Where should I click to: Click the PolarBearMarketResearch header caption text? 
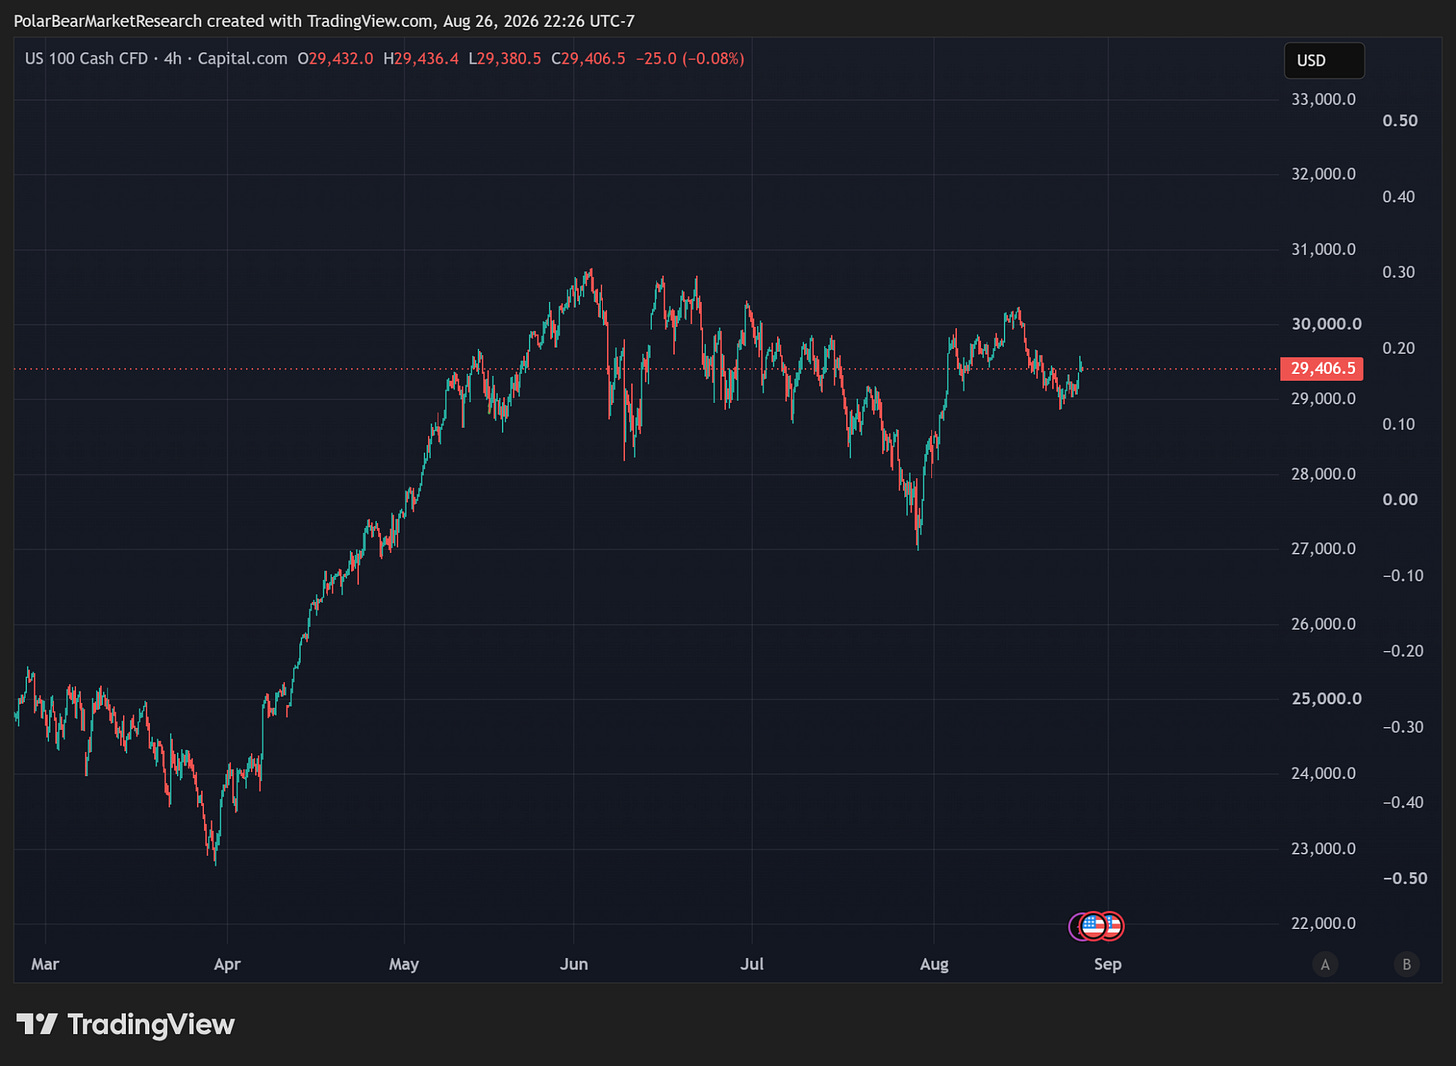(x=324, y=21)
